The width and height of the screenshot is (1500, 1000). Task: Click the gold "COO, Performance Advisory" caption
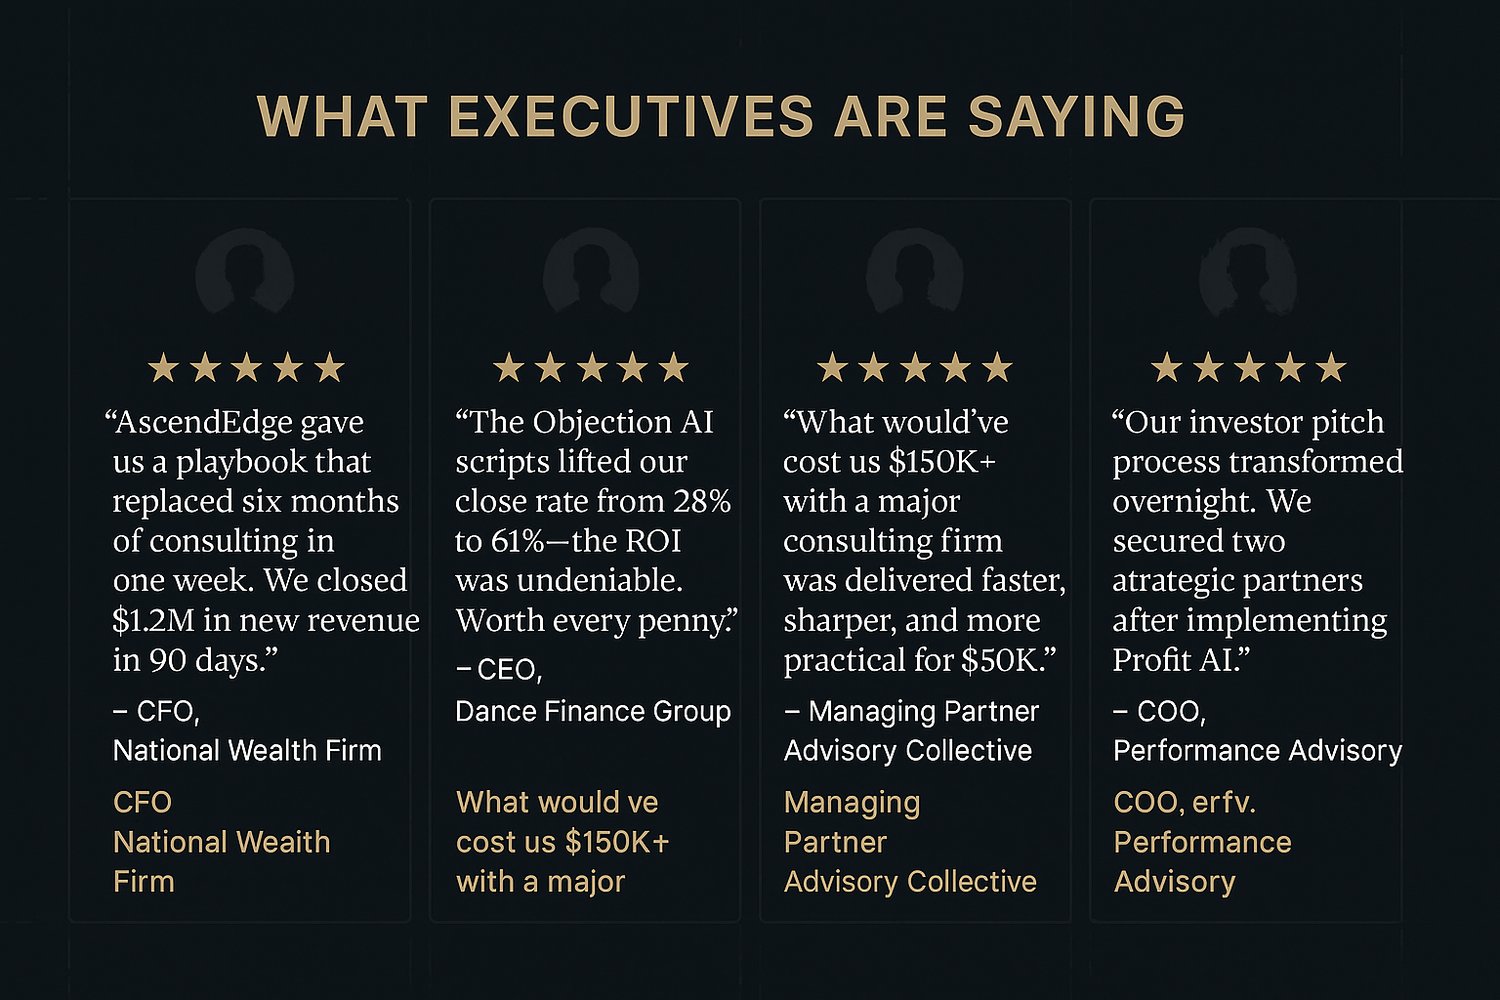(x=1202, y=842)
